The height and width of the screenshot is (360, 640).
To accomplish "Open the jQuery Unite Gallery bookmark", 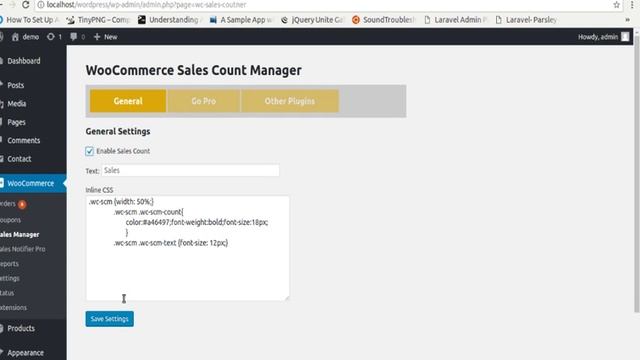I will pyautogui.click(x=312, y=20).
